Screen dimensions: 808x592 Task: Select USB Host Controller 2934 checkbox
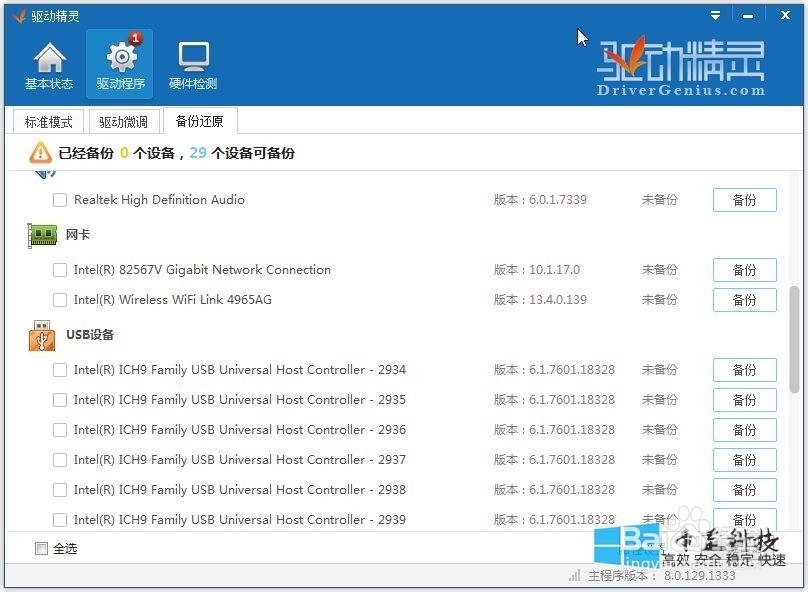(x=58, y=369)
